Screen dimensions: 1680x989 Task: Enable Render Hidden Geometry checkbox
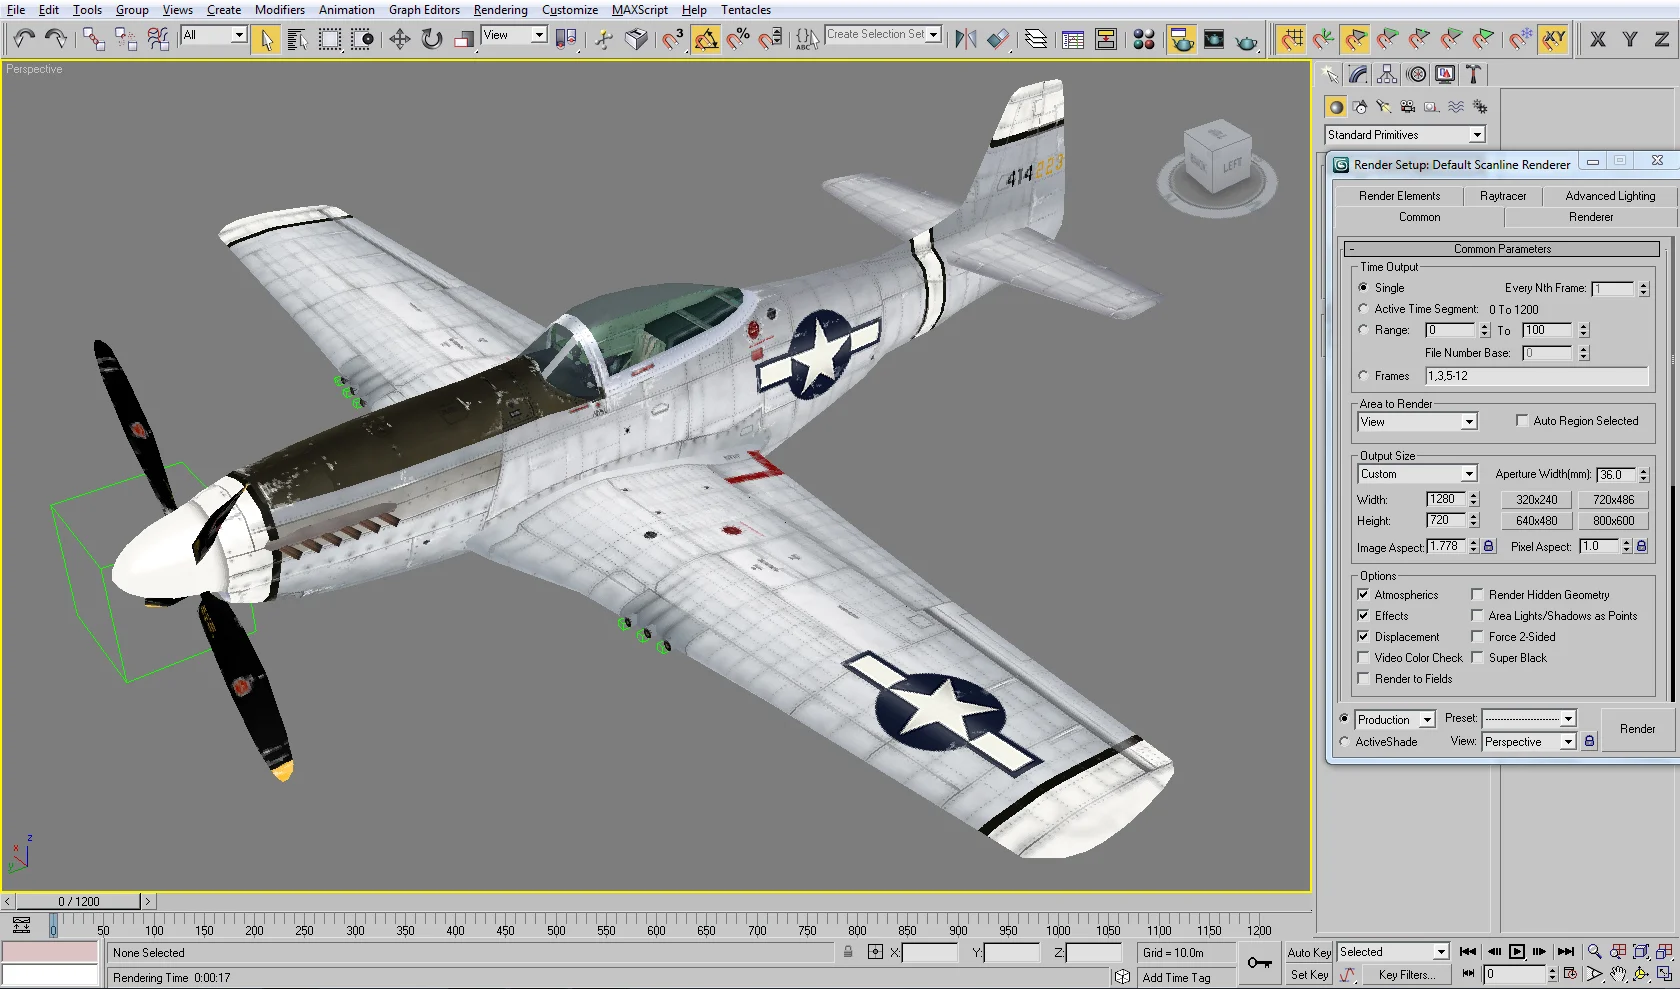click(1477, 595)
